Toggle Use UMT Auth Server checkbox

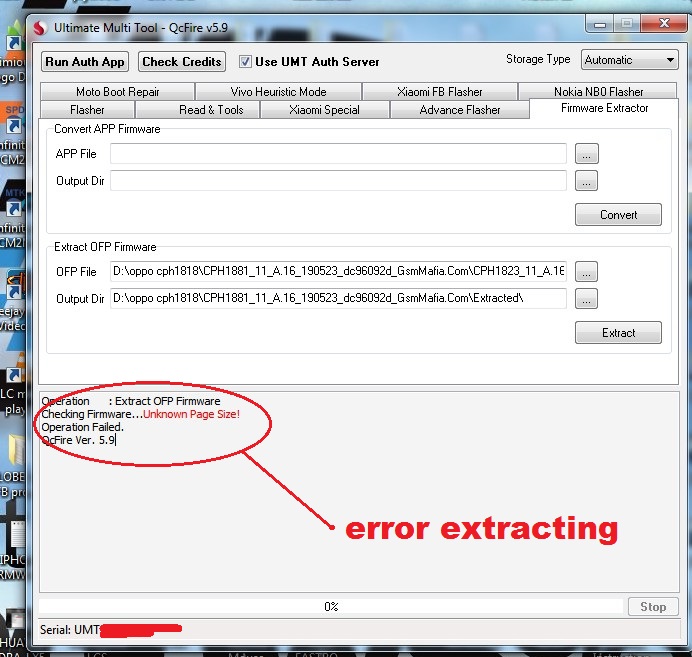pyautogui.click(x=245, y=61)
